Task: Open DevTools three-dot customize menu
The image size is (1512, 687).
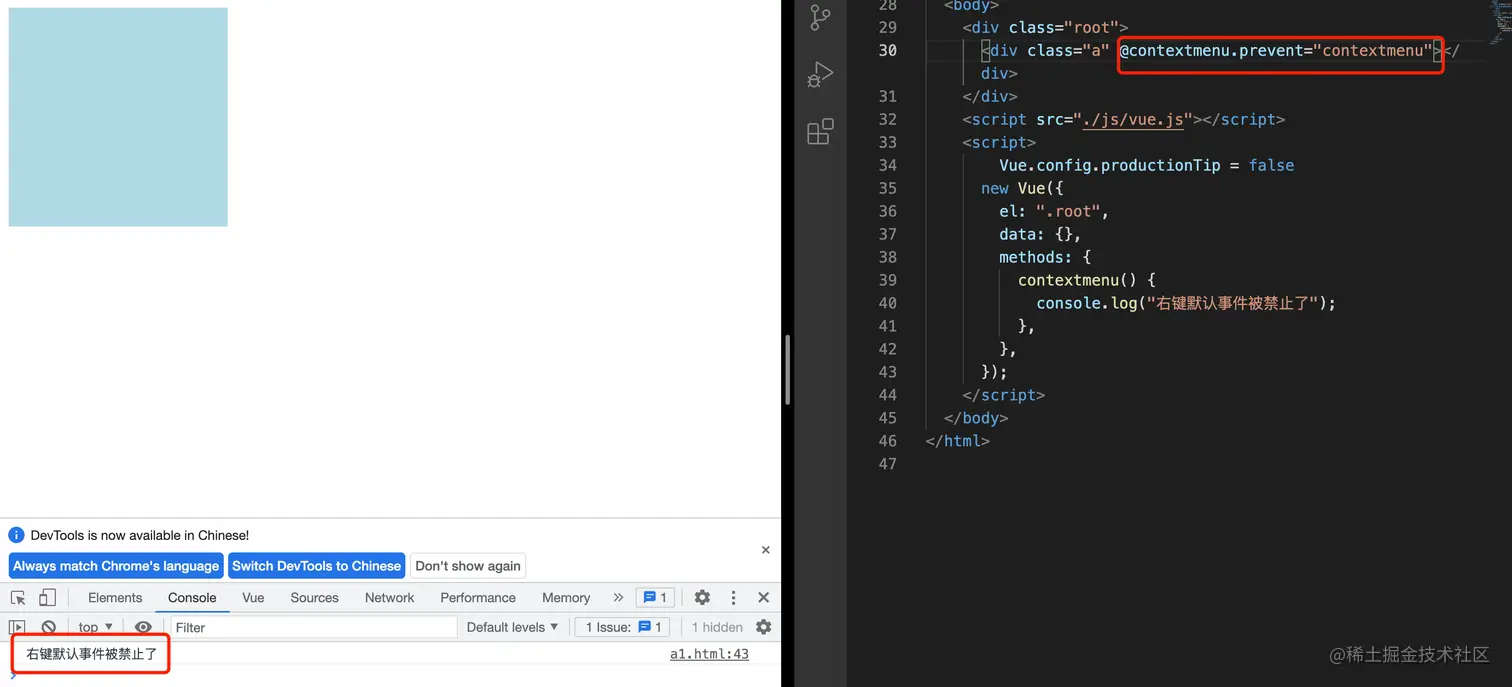Action: point(733,597)
